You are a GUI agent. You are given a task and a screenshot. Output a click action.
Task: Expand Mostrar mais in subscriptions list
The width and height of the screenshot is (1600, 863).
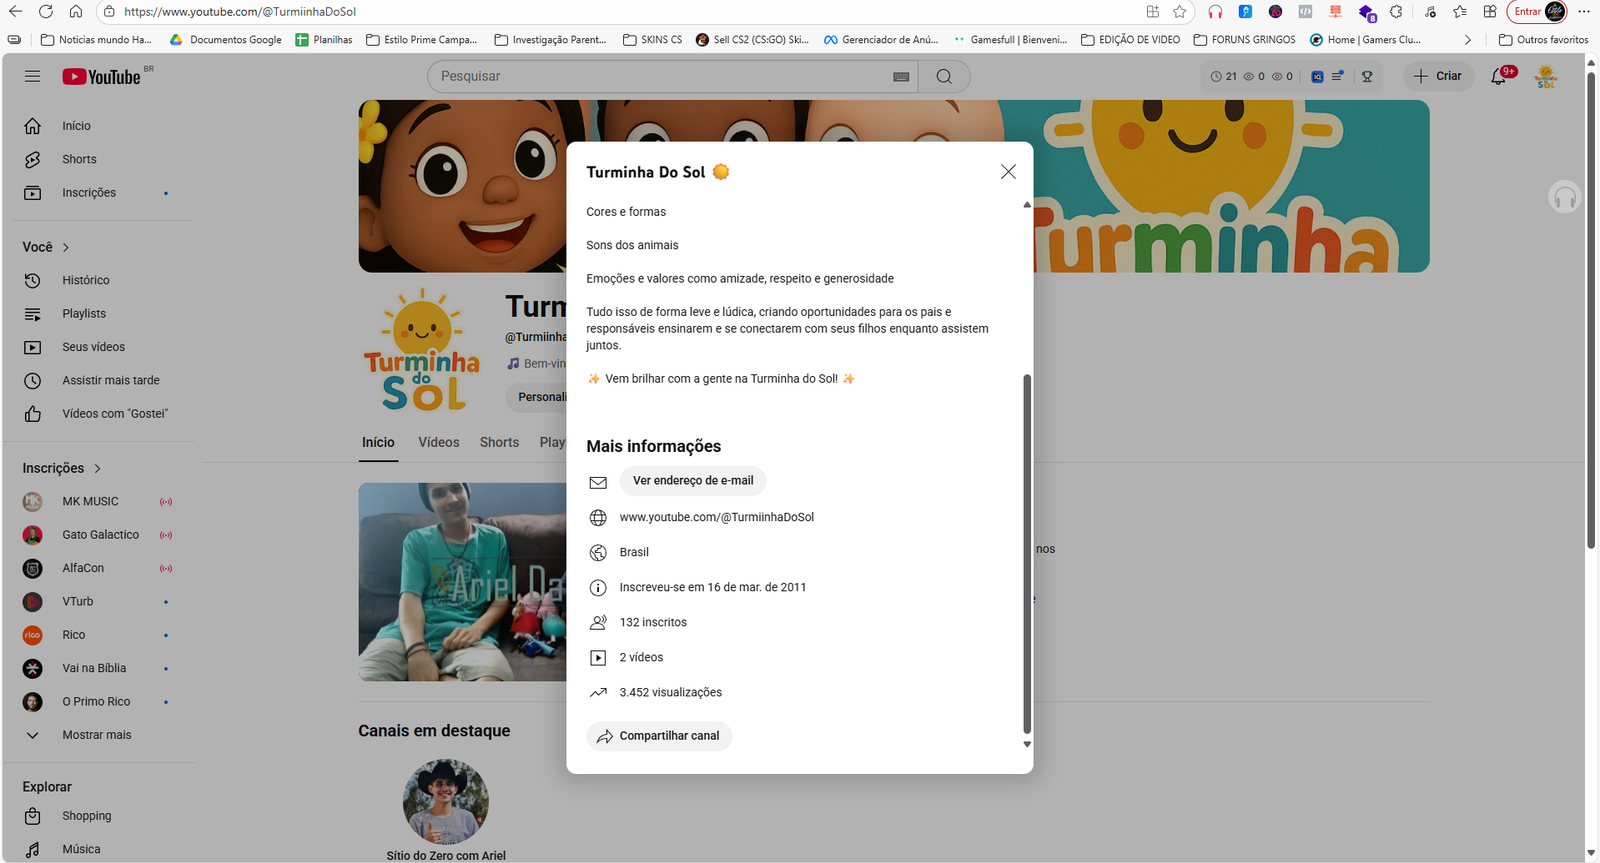point(98,735)
